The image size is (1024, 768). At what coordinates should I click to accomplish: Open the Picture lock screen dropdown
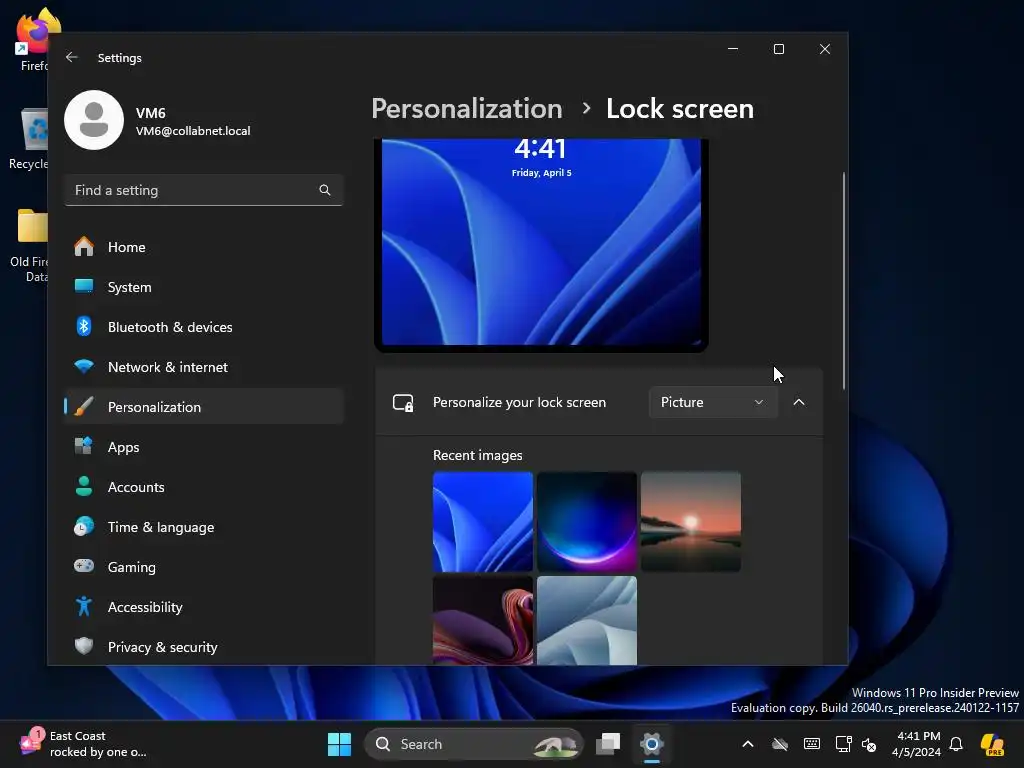pyautogui.click(x=713, y=402)
